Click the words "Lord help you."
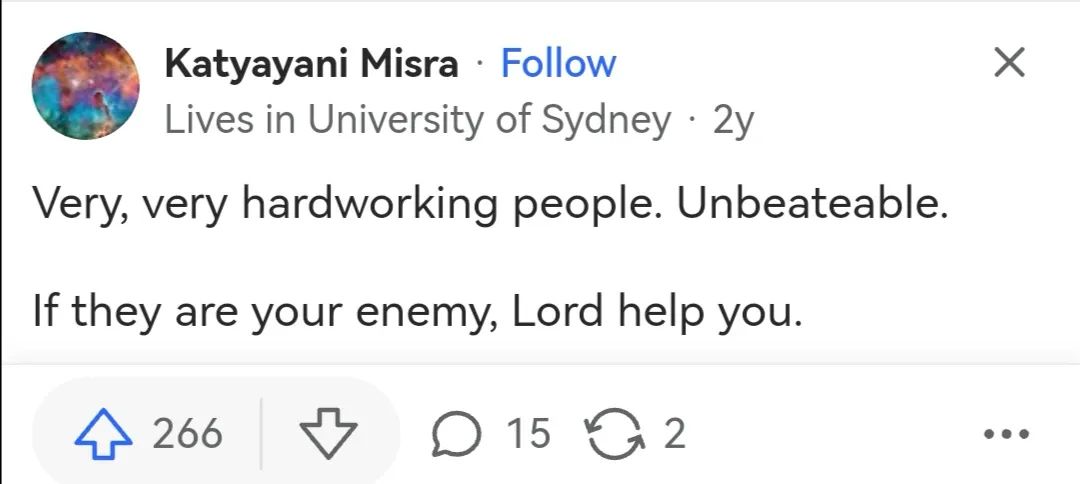1080x484 pixels. [x=657, y=313]
